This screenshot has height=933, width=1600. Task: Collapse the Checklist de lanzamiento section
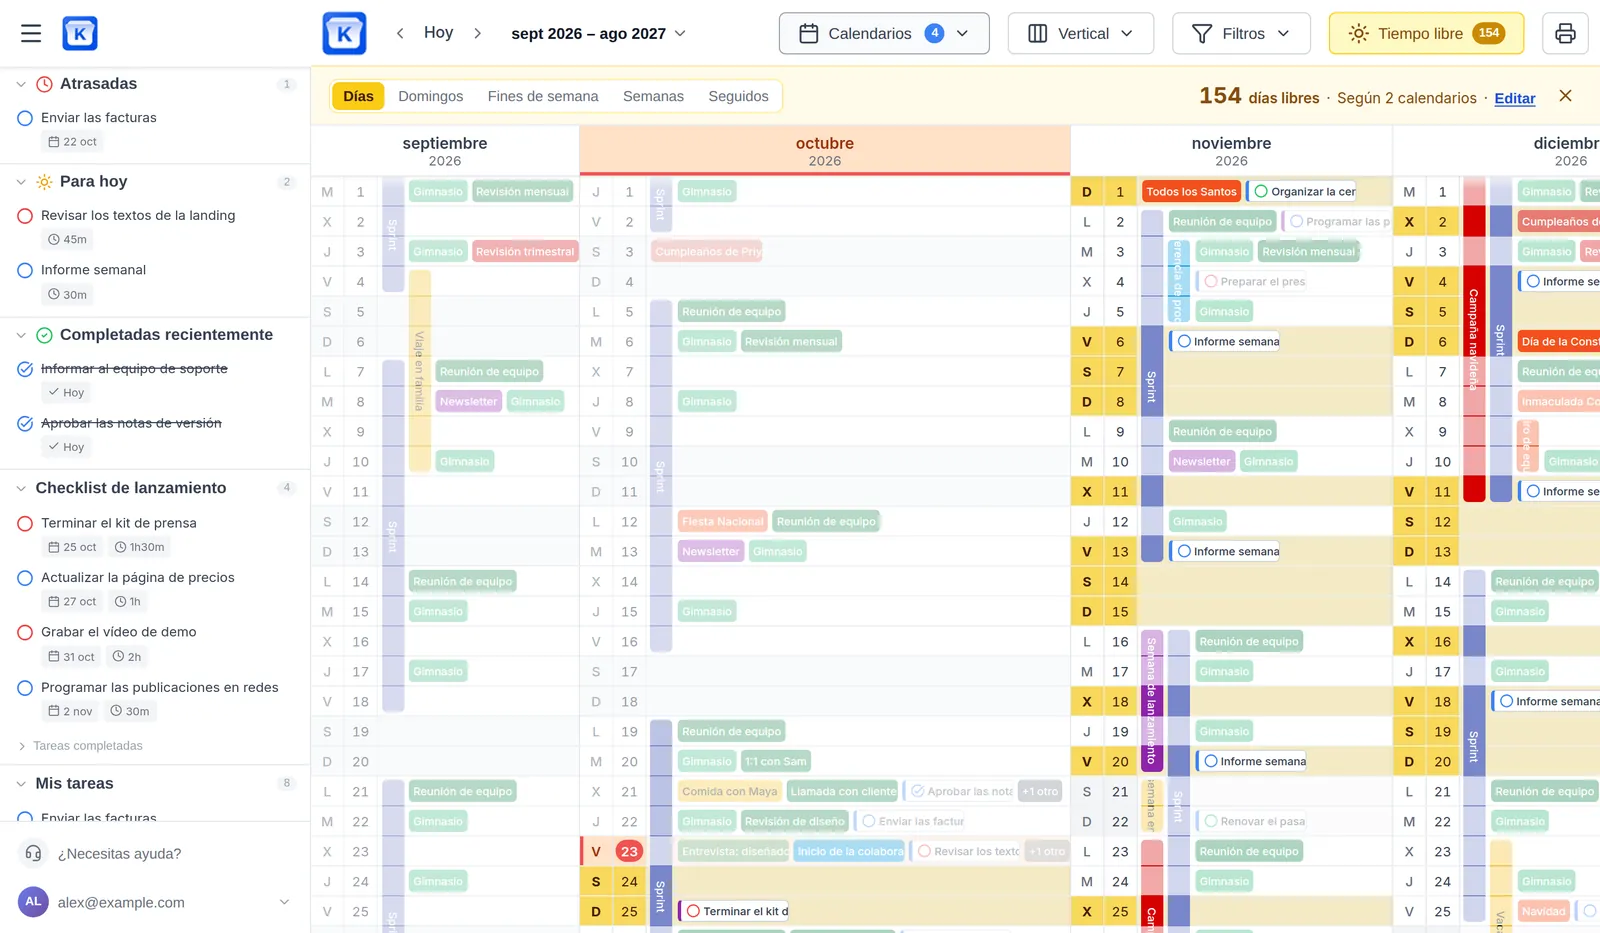[21, 488]
